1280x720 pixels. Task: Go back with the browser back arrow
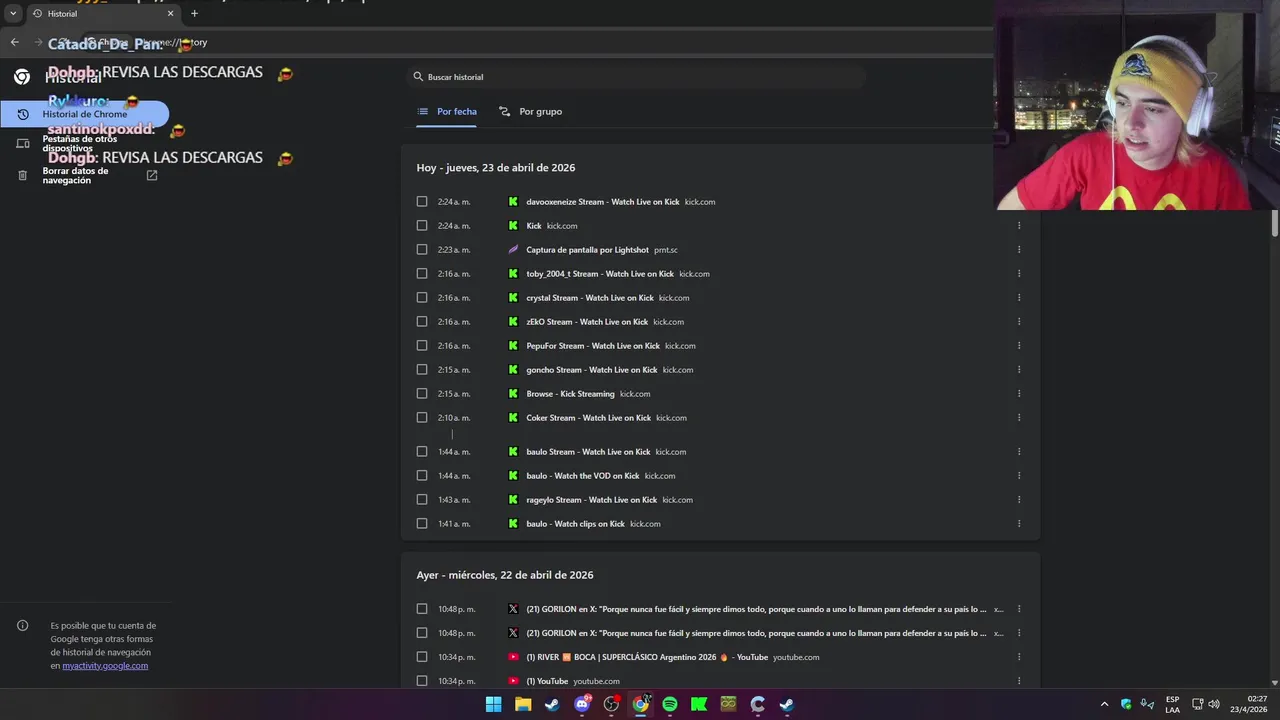tap(14, 42)
